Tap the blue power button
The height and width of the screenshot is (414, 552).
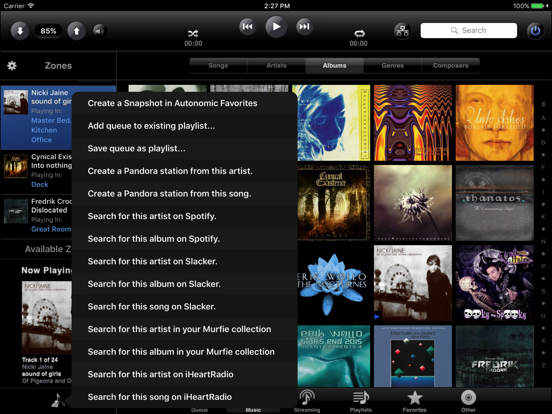coord(535,31)
